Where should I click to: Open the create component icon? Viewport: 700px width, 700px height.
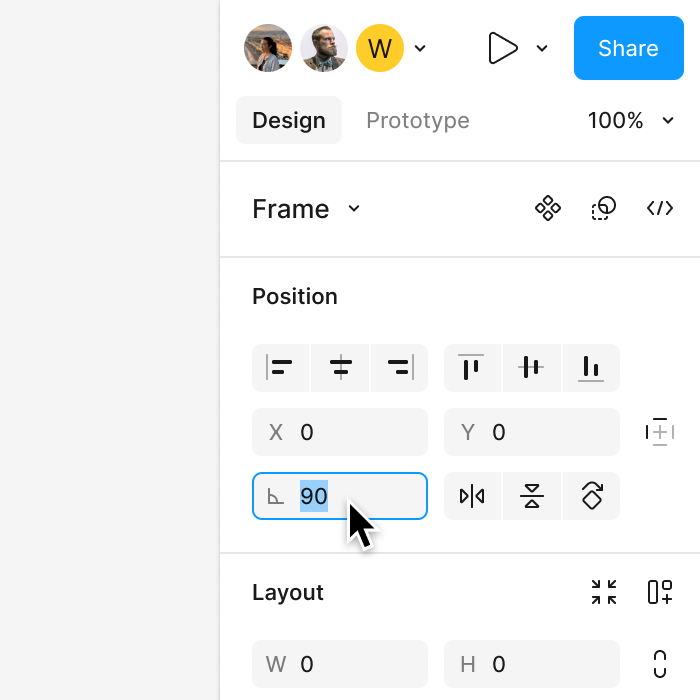coord(548,208)
